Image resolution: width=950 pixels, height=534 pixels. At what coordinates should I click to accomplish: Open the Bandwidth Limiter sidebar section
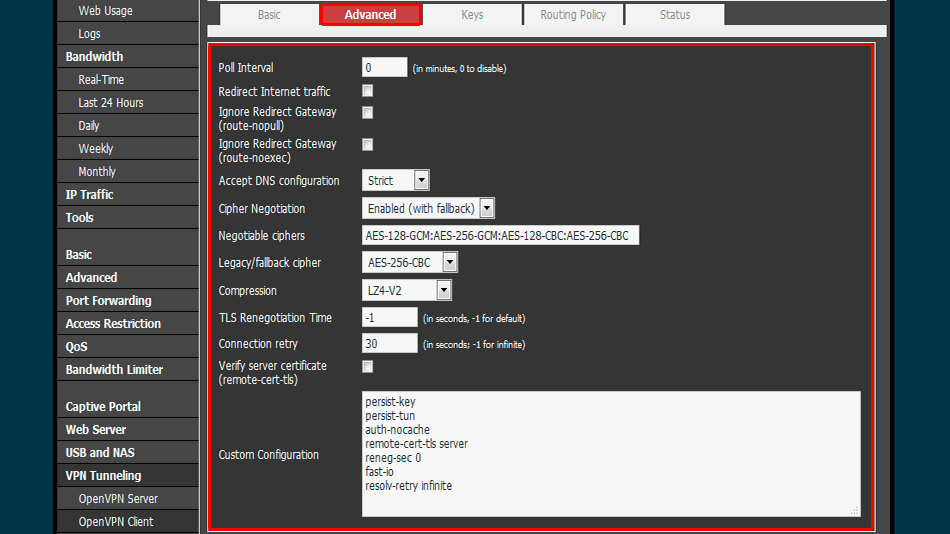[114, 369]
